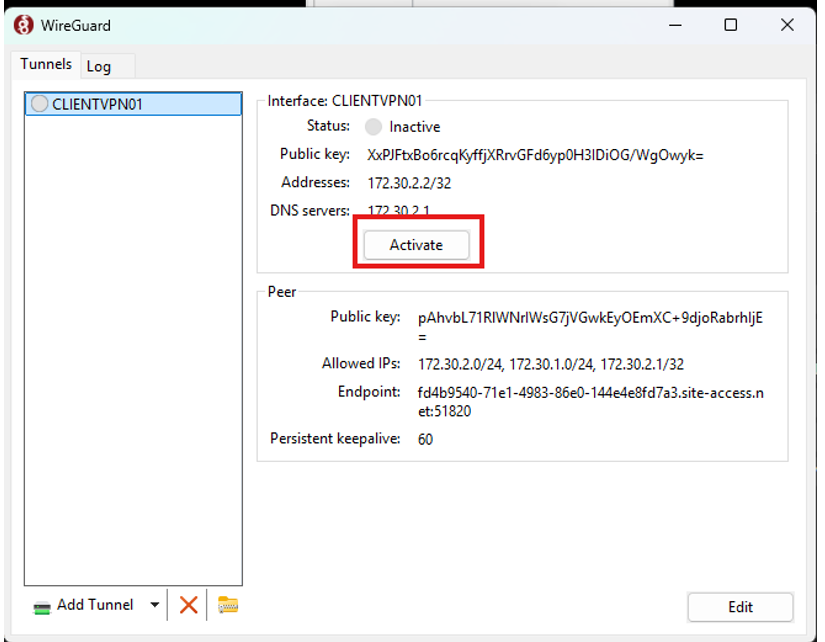Select the CLIENTVPN01 tunnel in the list
Viewport: 825px width, 642px height.
(134, 104)
